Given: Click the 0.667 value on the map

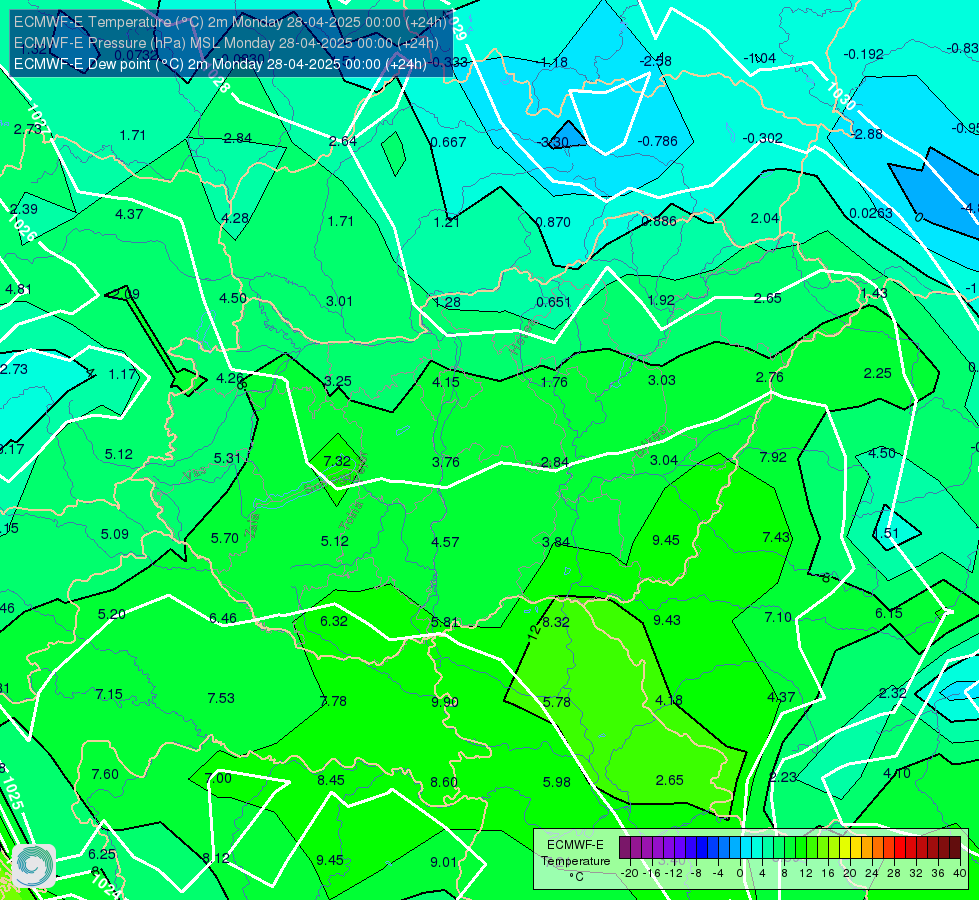Looking at the screenshot, I should [x=448, y=142].
